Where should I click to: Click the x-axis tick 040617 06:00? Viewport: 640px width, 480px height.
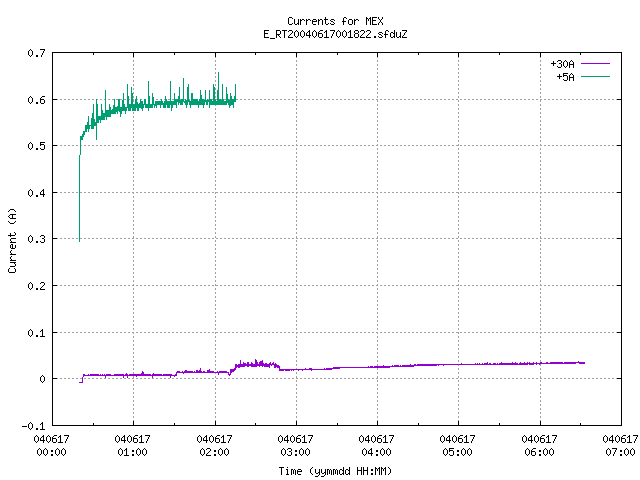[539, 446]
